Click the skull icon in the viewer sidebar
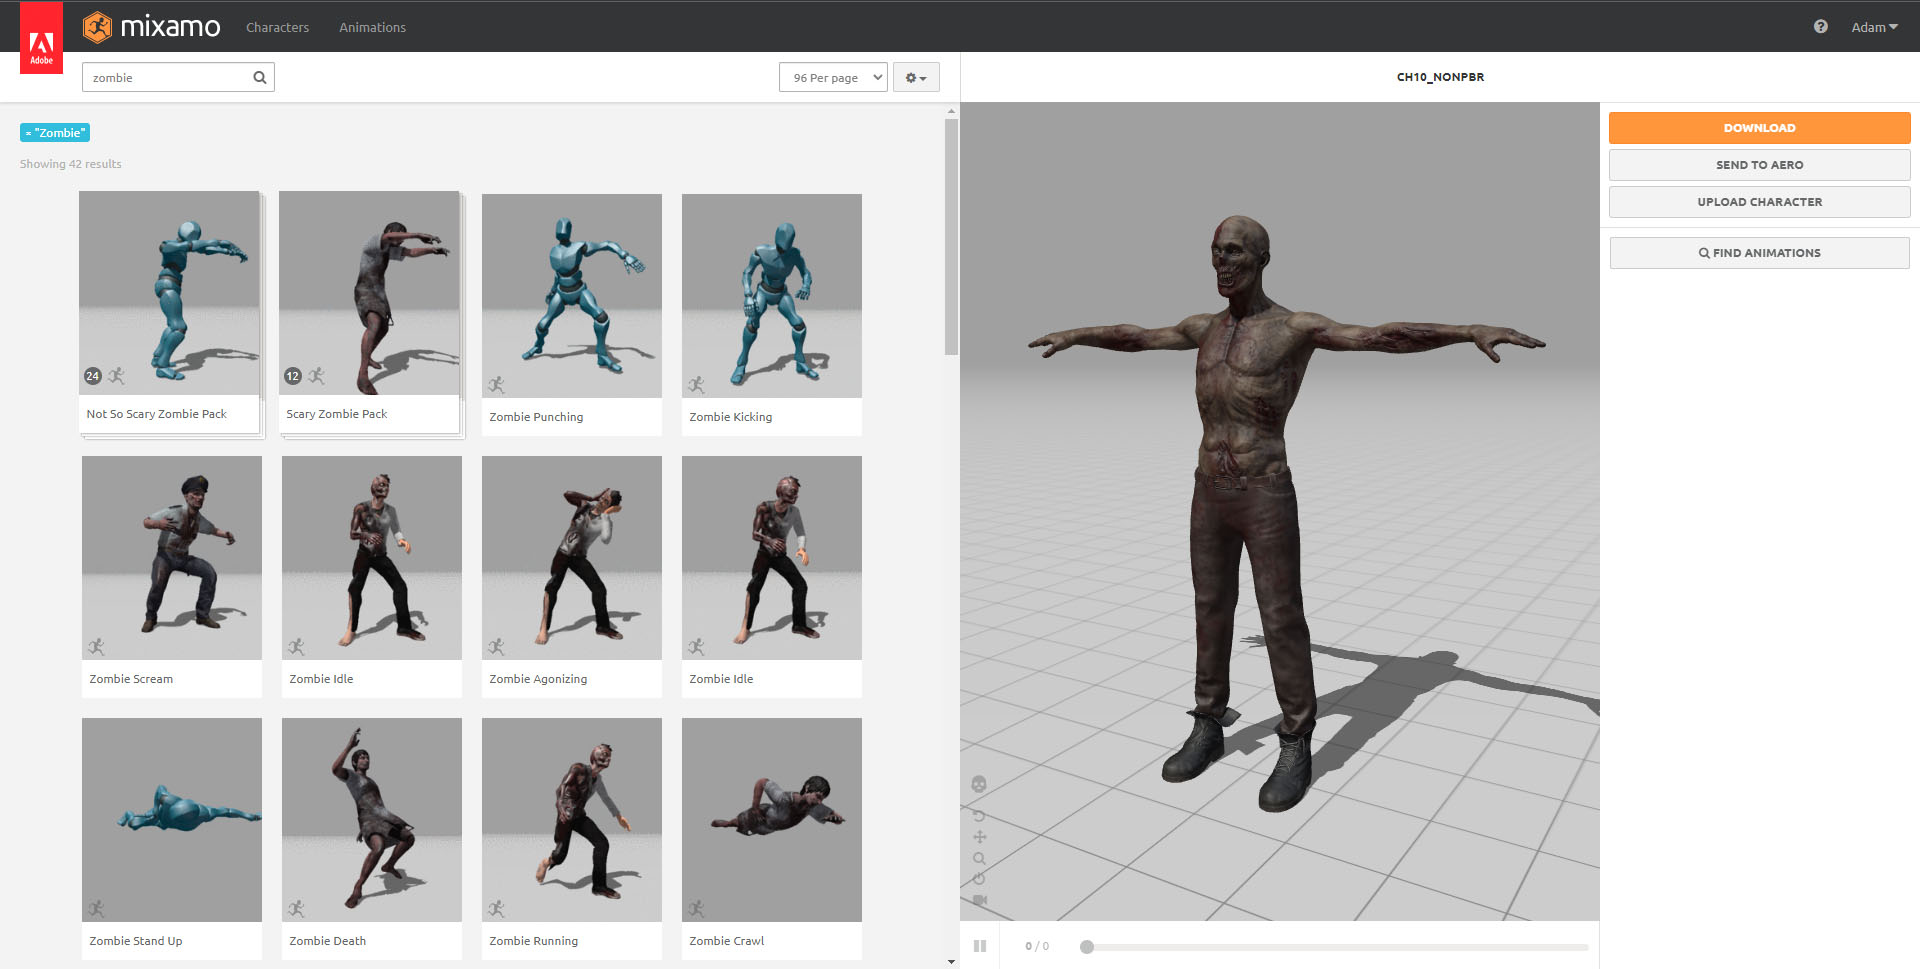The width and height of the screenshot is (1920, 969). click(x=979, y=784)
